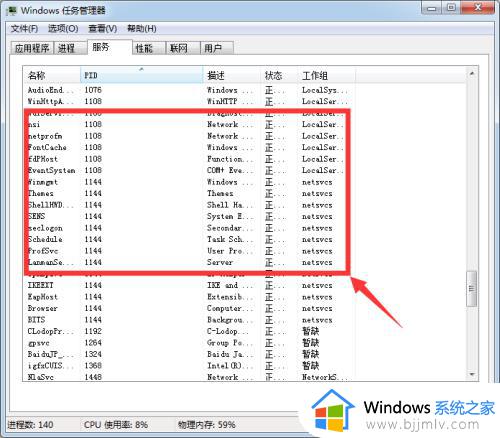
Task: Select the nsi service row
Action: [188, 124]
